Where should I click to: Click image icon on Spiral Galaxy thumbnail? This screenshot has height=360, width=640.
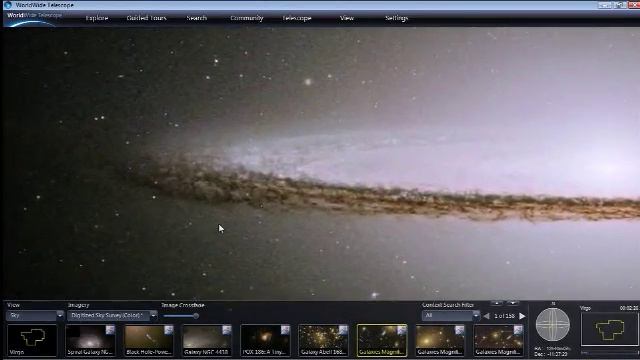tap(110, 330)
